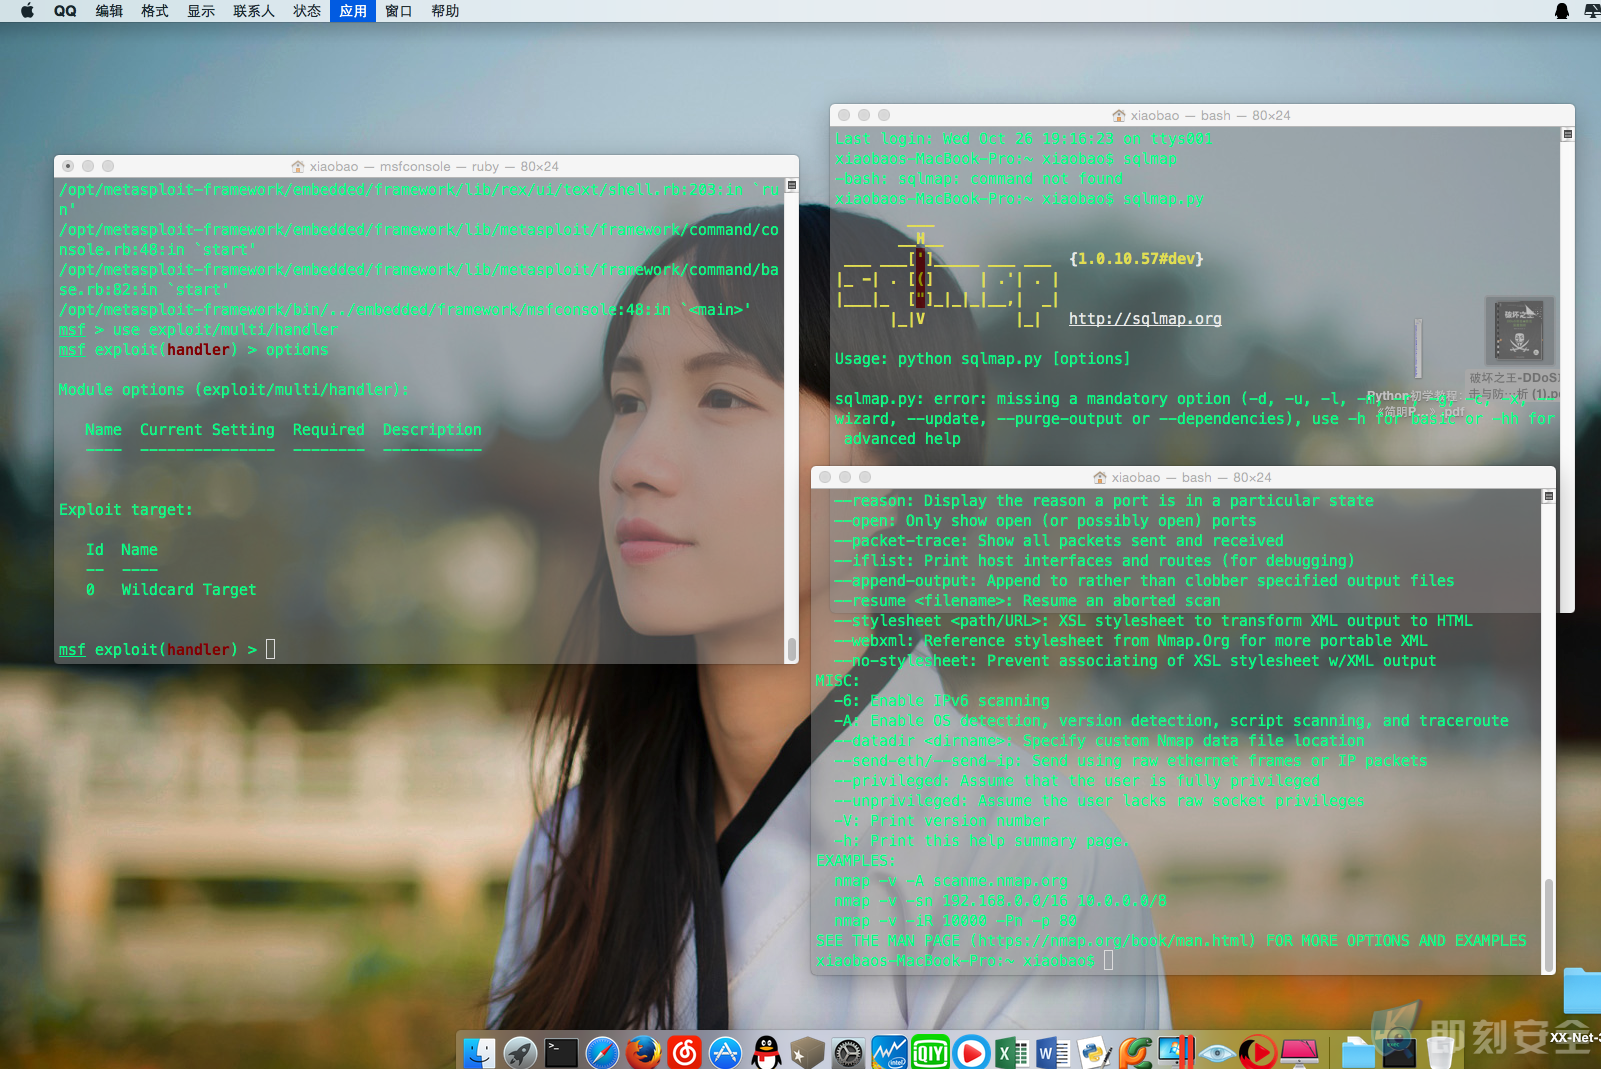Click the nmap window bash prompt cursor
The image size is (1601, 1069).
(1108, 960)
